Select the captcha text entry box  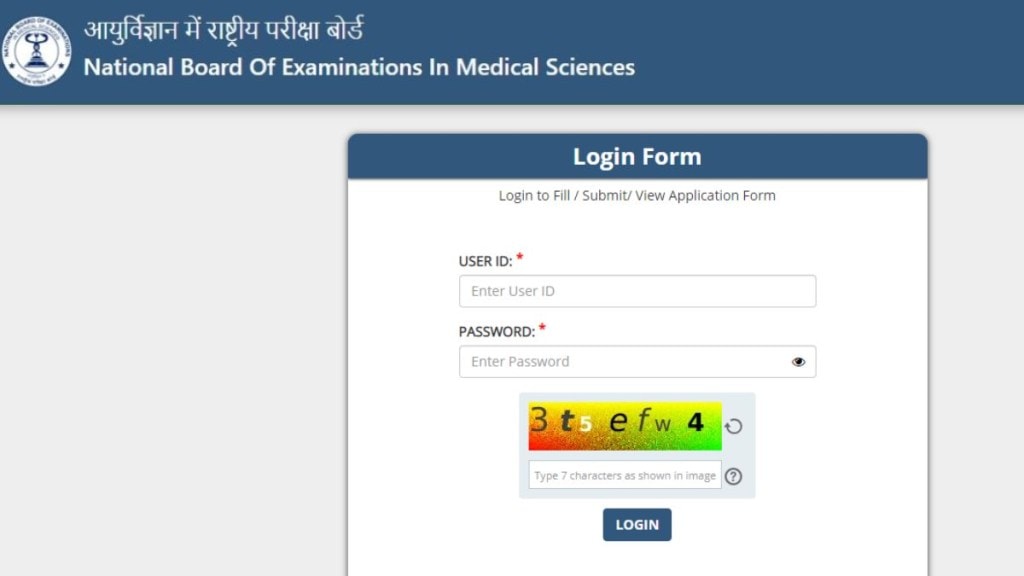(x=624, y=475)
